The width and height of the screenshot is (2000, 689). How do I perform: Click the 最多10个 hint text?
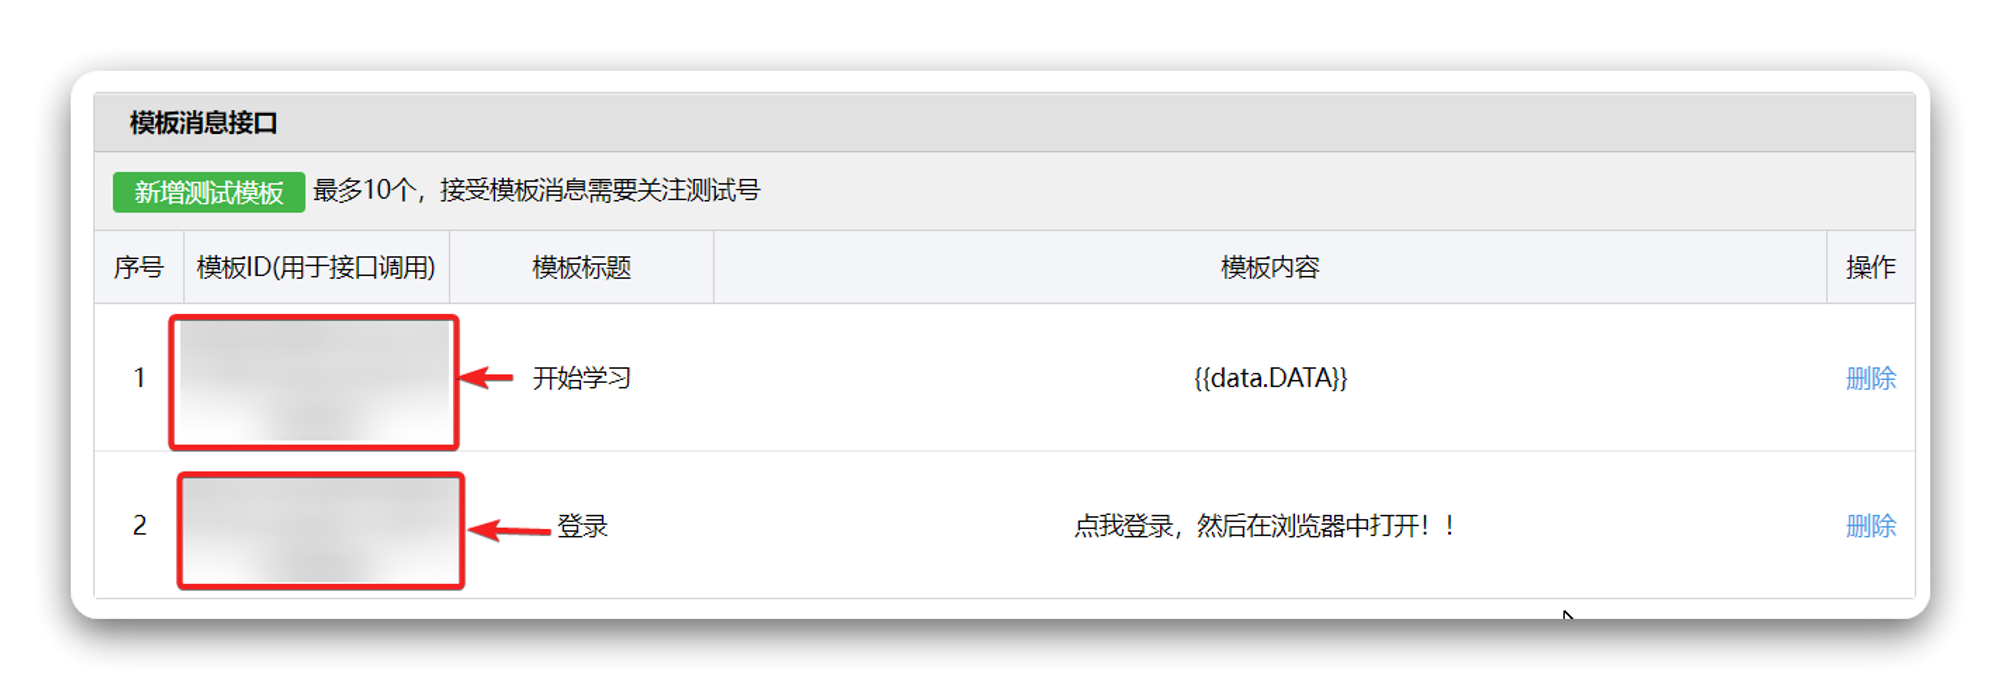point(537,190)
